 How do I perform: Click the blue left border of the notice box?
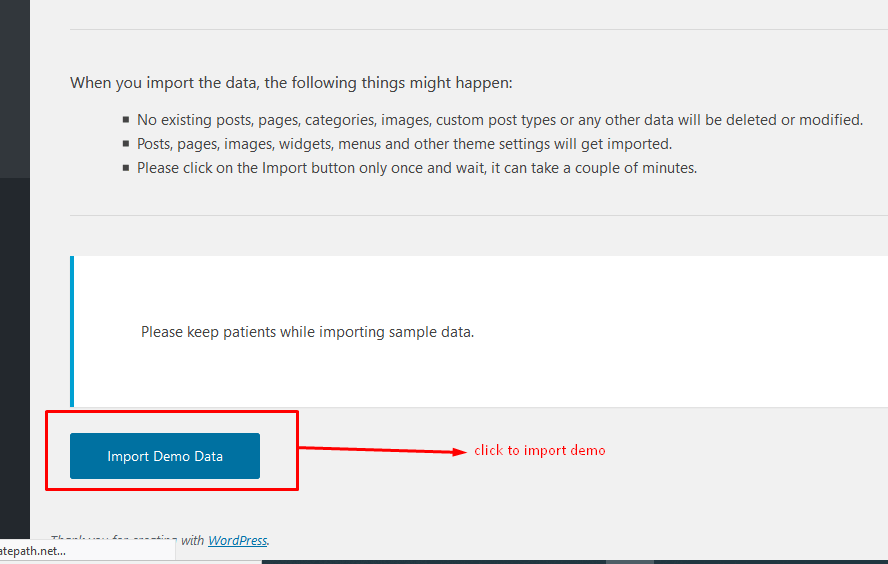[x=72, y=331]
